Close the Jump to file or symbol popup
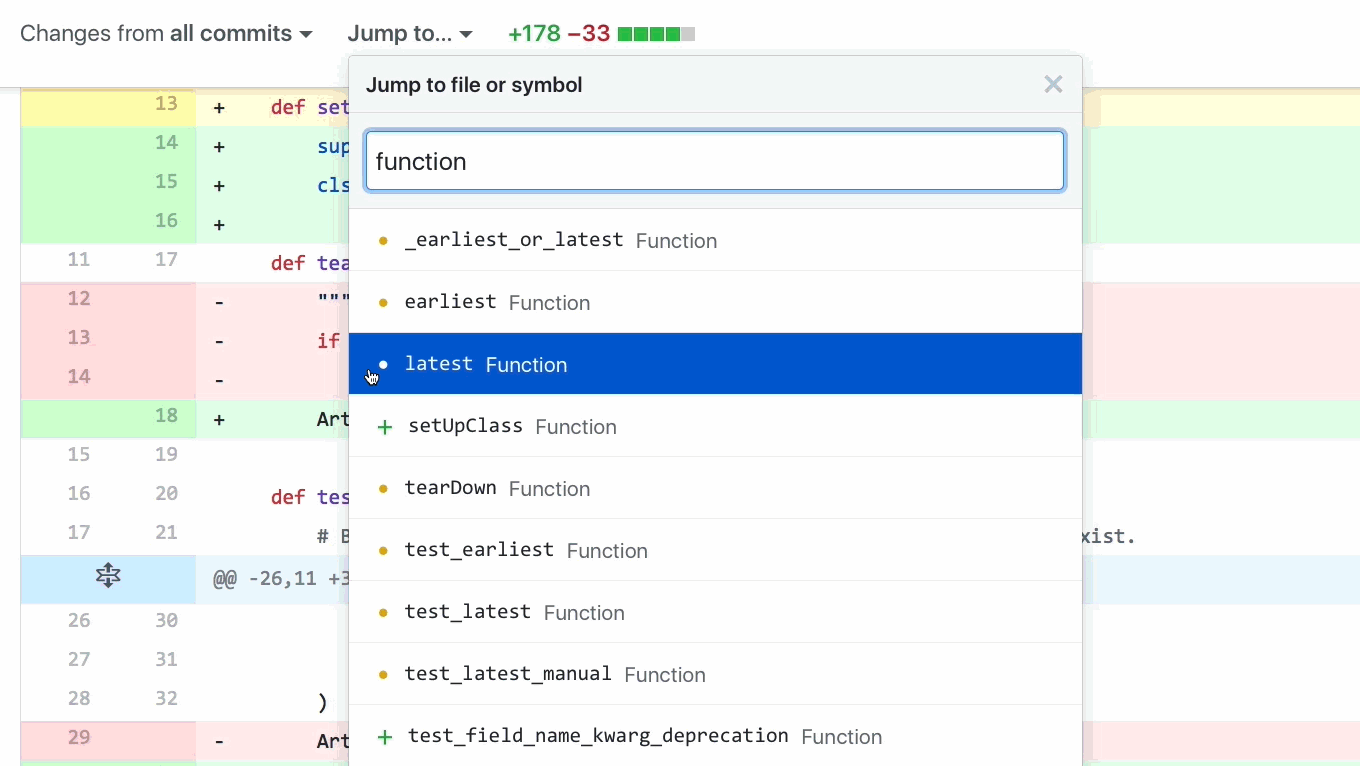 (x=1053, y=85)
